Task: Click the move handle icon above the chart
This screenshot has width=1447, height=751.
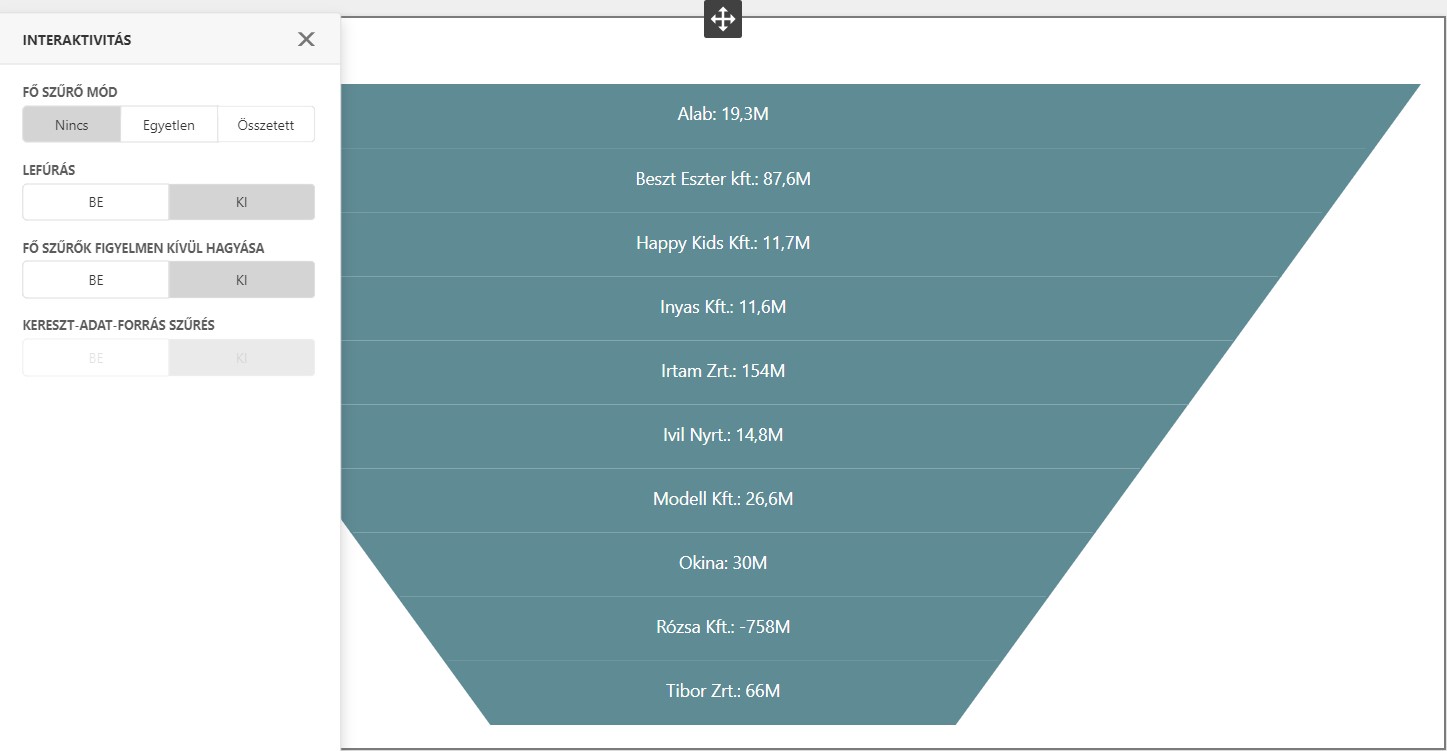Action: (x=722, y=19)
